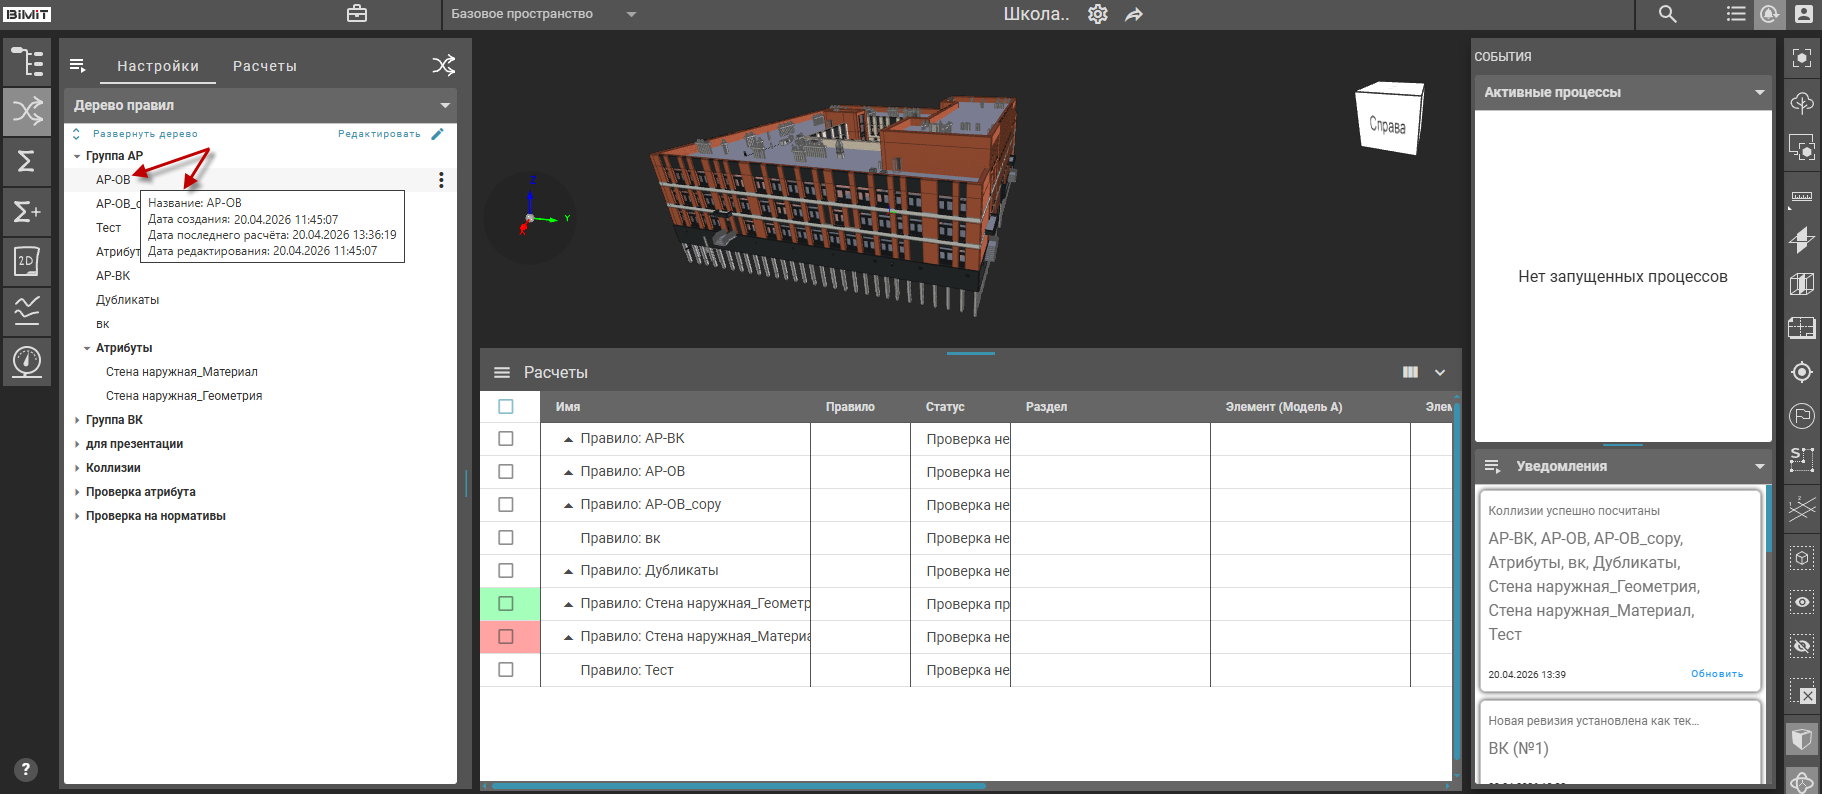This screenshot has height=794, width=1822.
Task: Click the gauge dashboard sidebar icon
Action: click(27, 360)
